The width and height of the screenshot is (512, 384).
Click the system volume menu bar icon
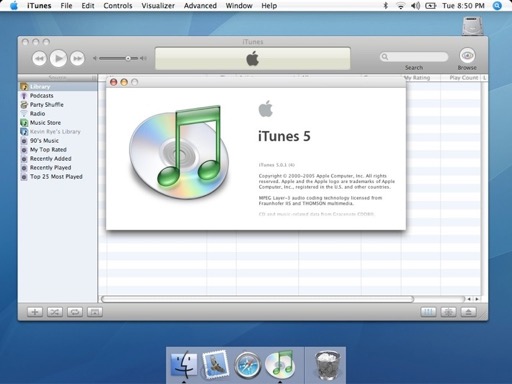tap(415, 6)
